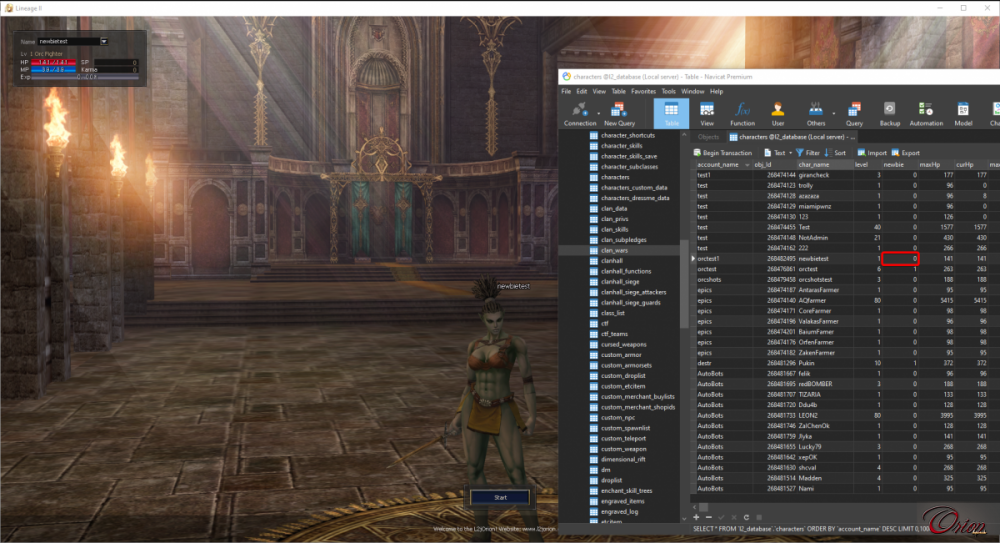Screen dimensions: 1000x543
Task: Select the characters @l2_database table tab
Action: tap(791, 137)
